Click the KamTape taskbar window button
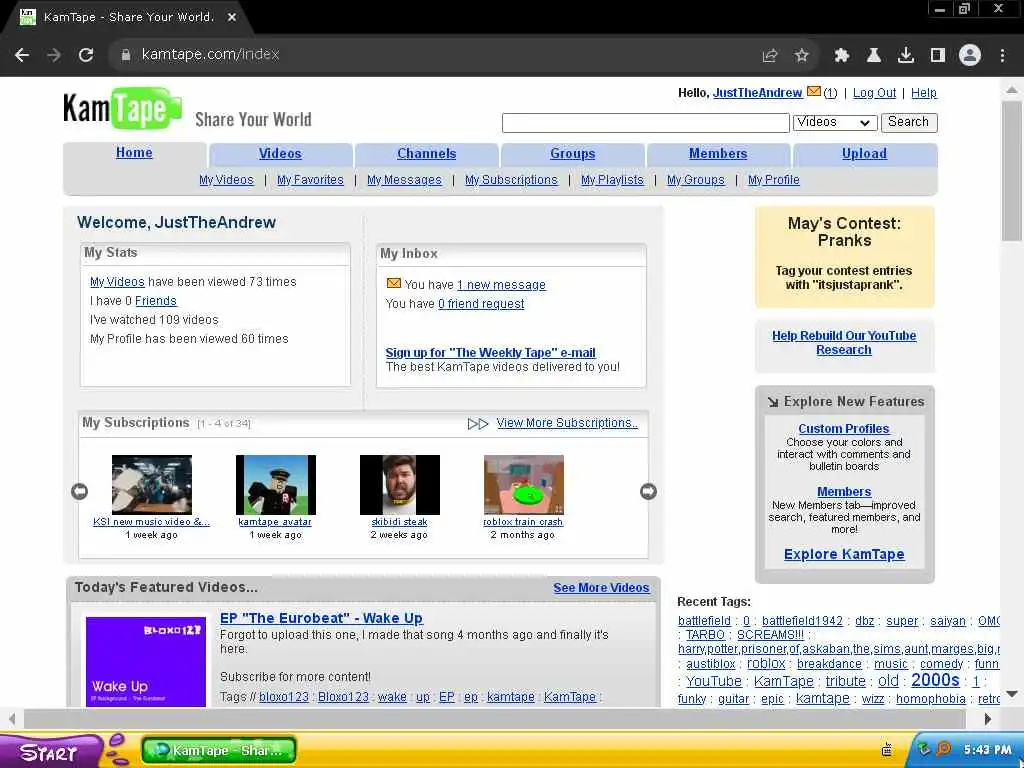 pos(219,750)
